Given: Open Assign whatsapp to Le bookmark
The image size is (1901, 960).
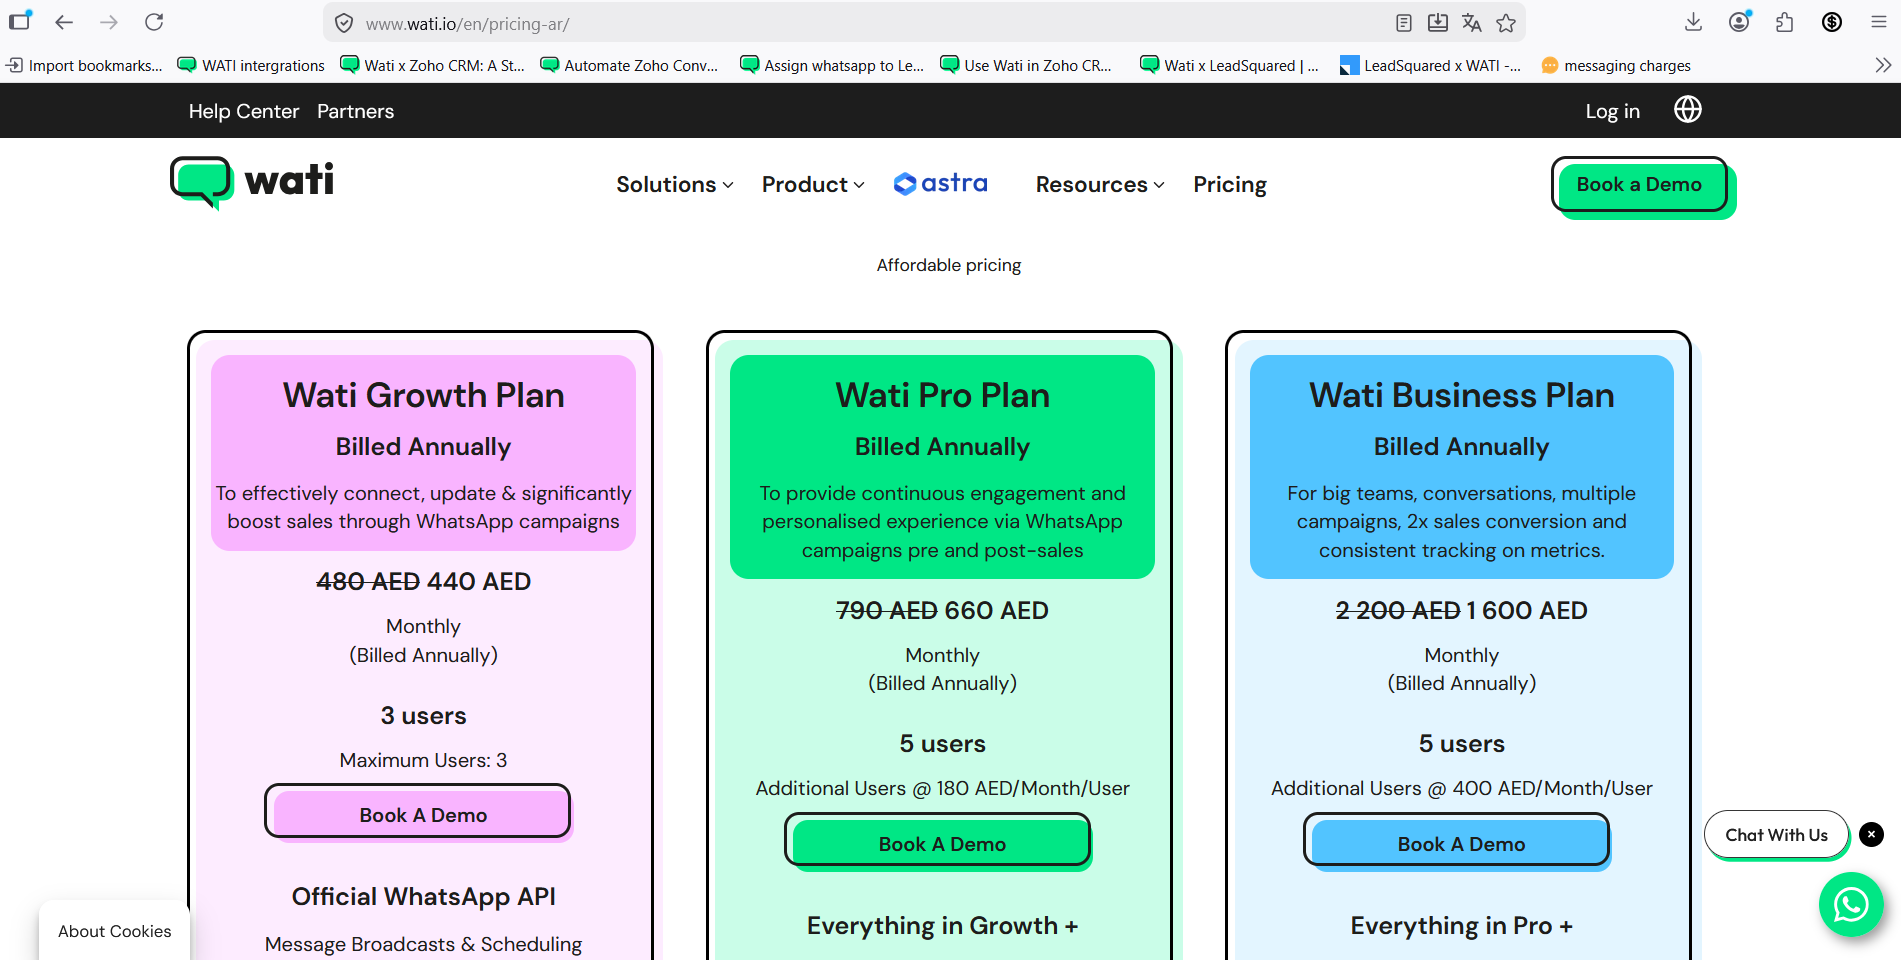Looking at the screenshot, I should 832,65.
